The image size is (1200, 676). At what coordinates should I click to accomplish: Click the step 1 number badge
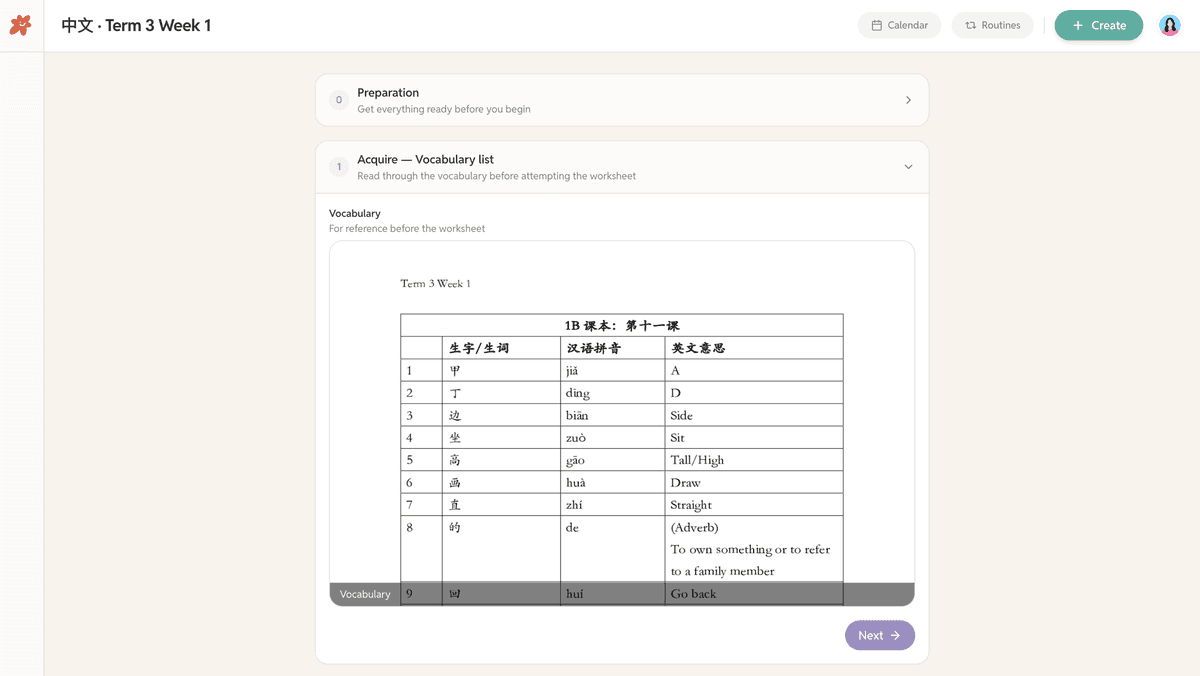[x=339, y=167]
